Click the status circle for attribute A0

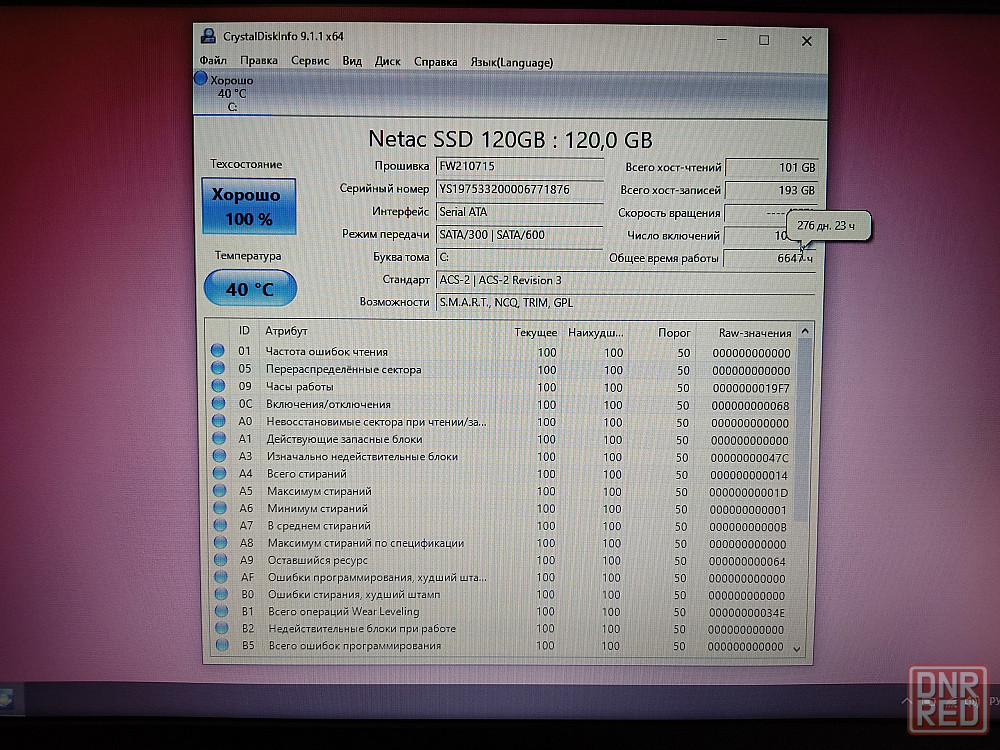click(219, 420)
